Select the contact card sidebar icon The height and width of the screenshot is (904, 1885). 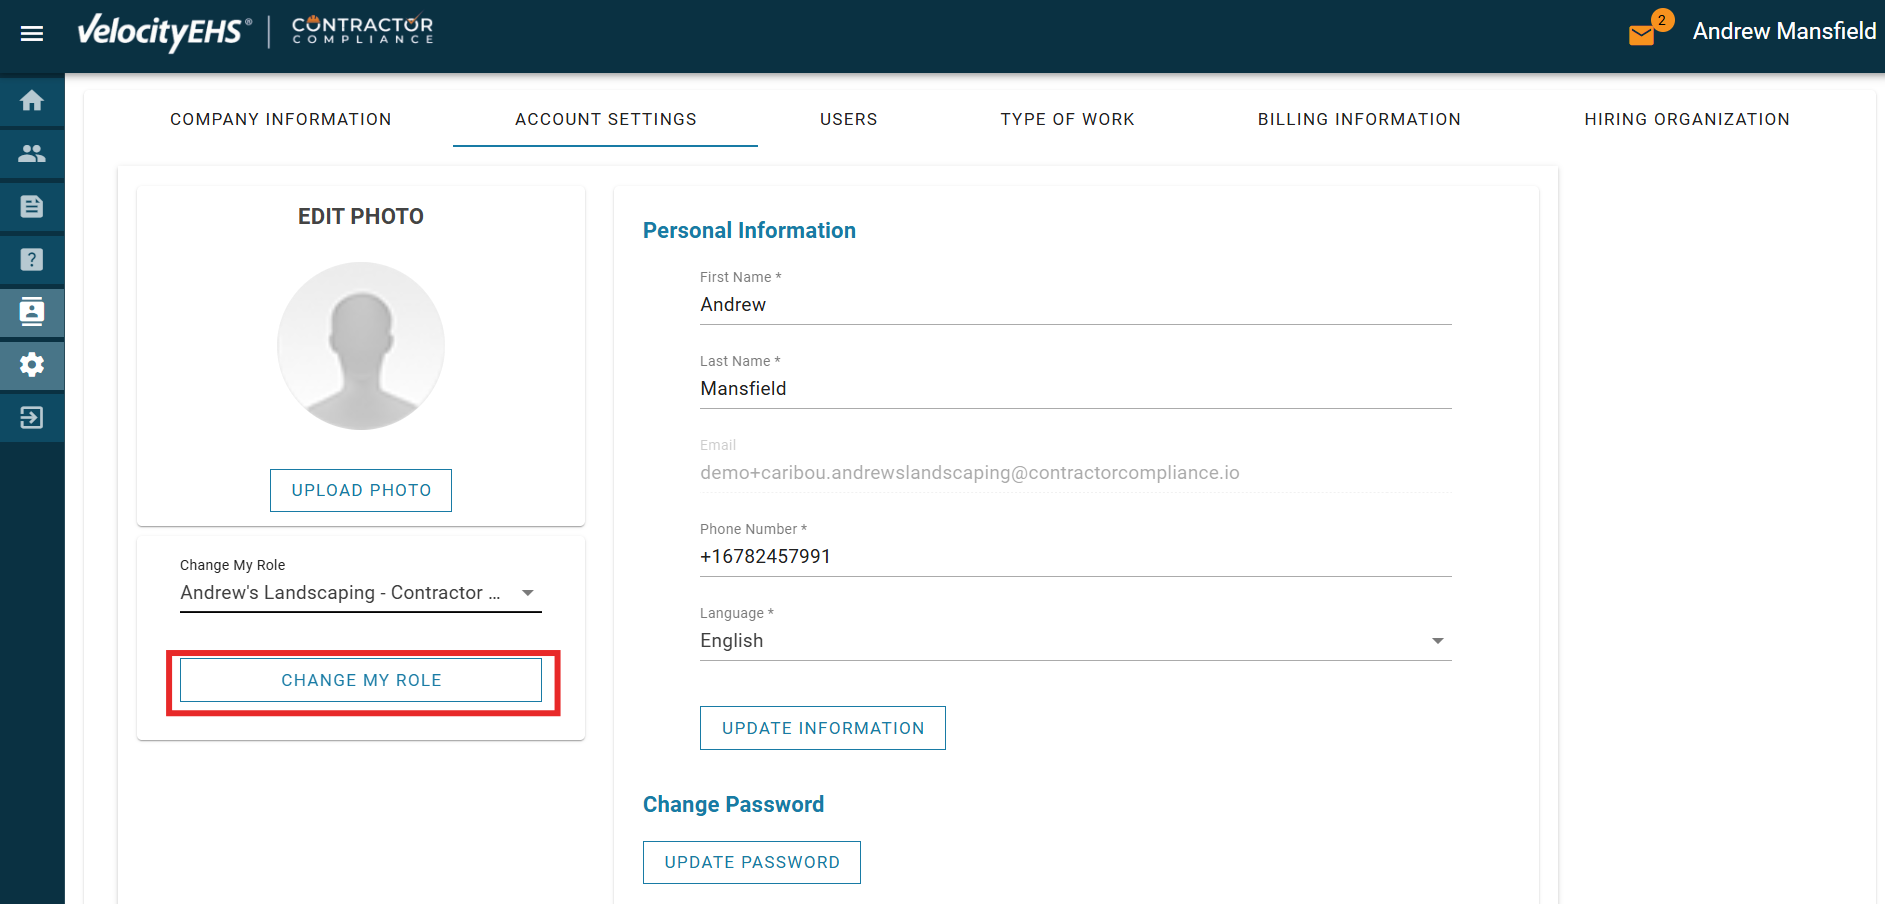[x=32, y=312]
